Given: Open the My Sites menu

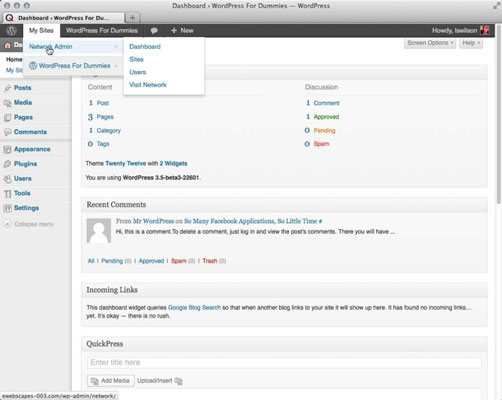Looking at the screenshot, I should 41,31.
